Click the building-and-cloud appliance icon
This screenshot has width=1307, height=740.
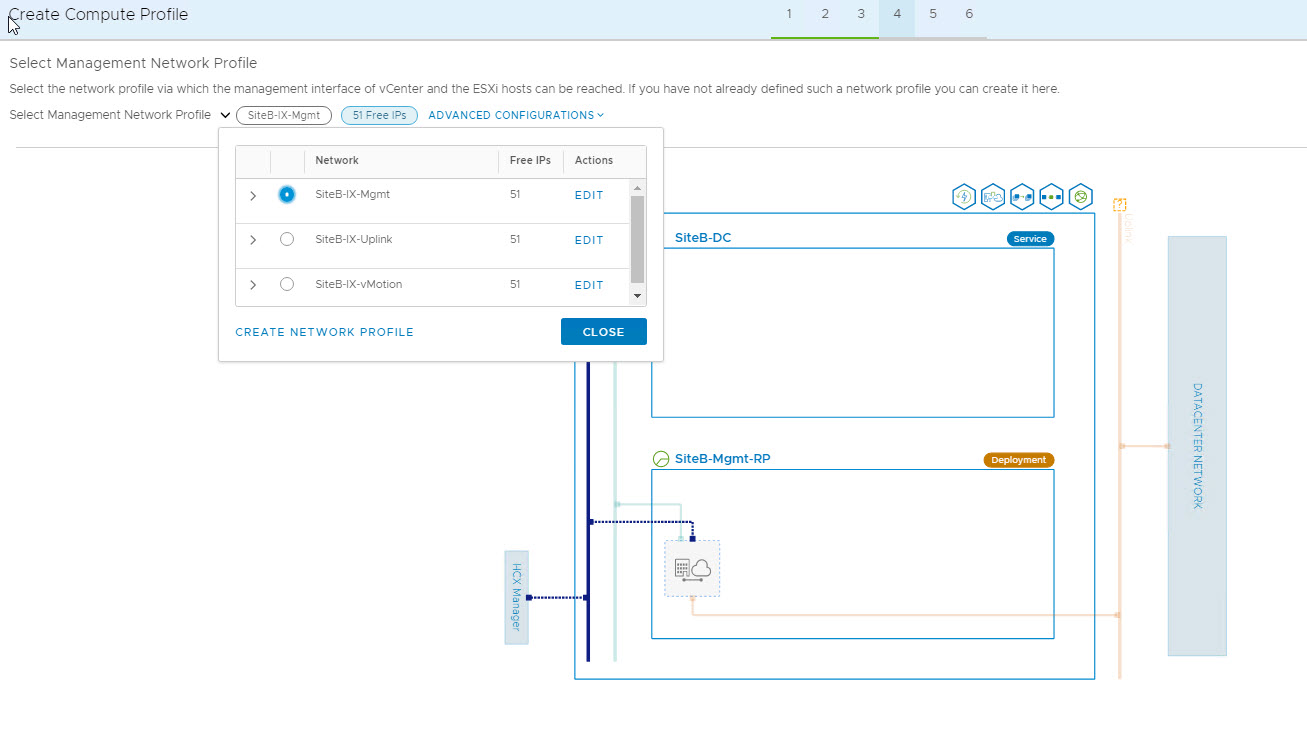pos(692,569)
